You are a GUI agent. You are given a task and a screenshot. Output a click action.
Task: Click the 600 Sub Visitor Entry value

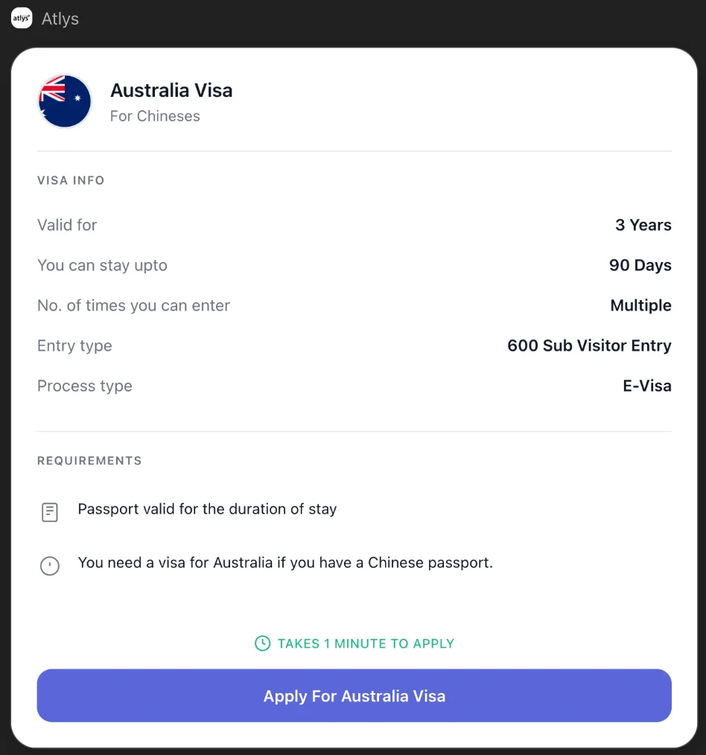[x=589, y=345]
